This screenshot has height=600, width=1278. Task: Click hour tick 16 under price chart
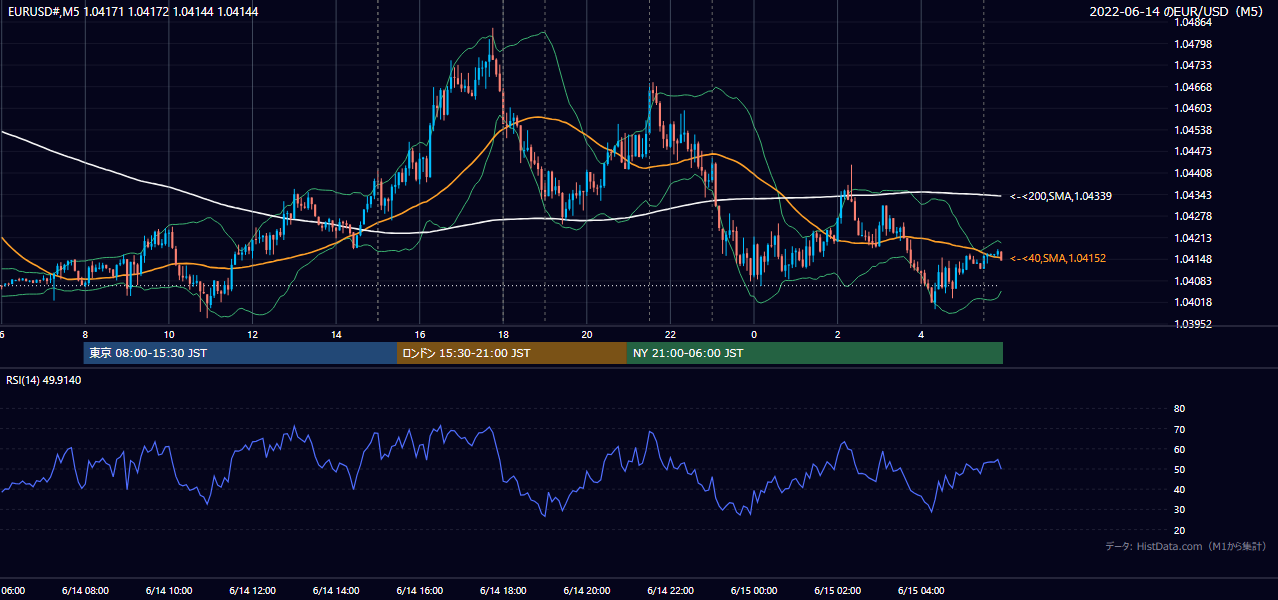[420, 334]
